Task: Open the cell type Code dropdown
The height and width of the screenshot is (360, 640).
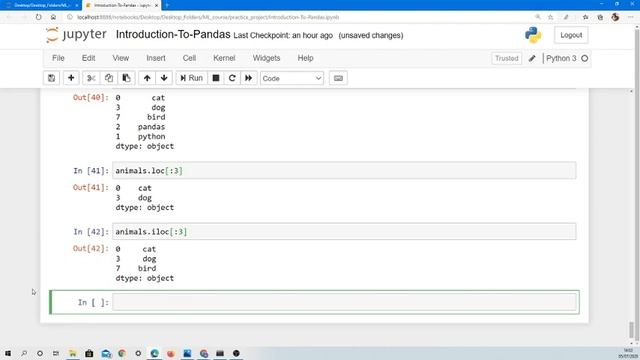Action: pyautogui.click(x=292, y=78)
